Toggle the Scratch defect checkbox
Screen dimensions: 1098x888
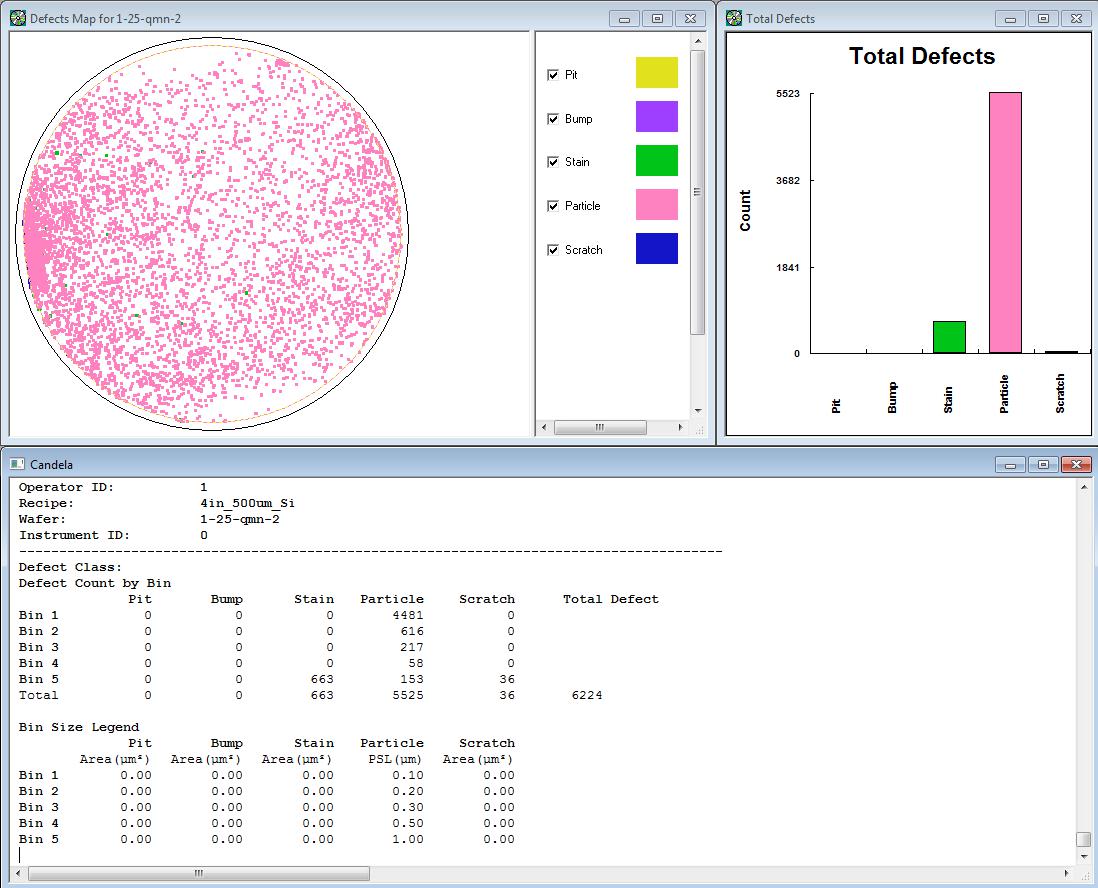click(x=553, y=250)
